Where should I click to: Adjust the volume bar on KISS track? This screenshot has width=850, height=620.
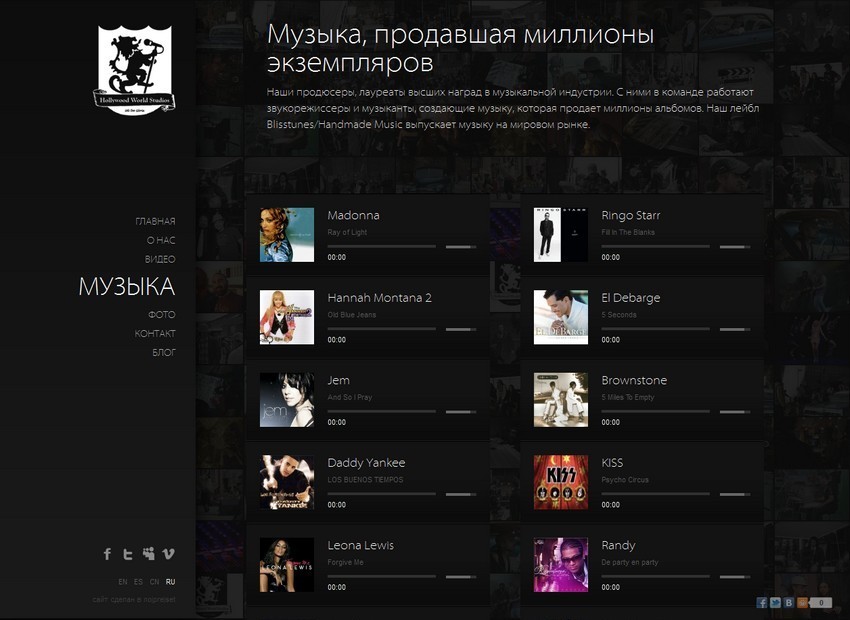click(734, 493)
